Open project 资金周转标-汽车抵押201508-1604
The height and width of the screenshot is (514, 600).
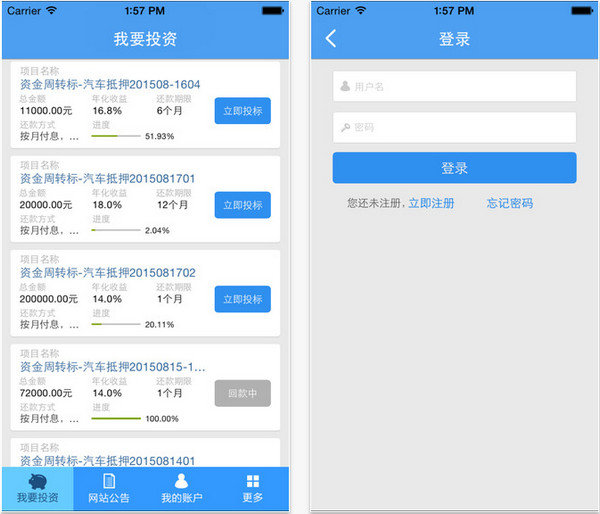point(110,85)
